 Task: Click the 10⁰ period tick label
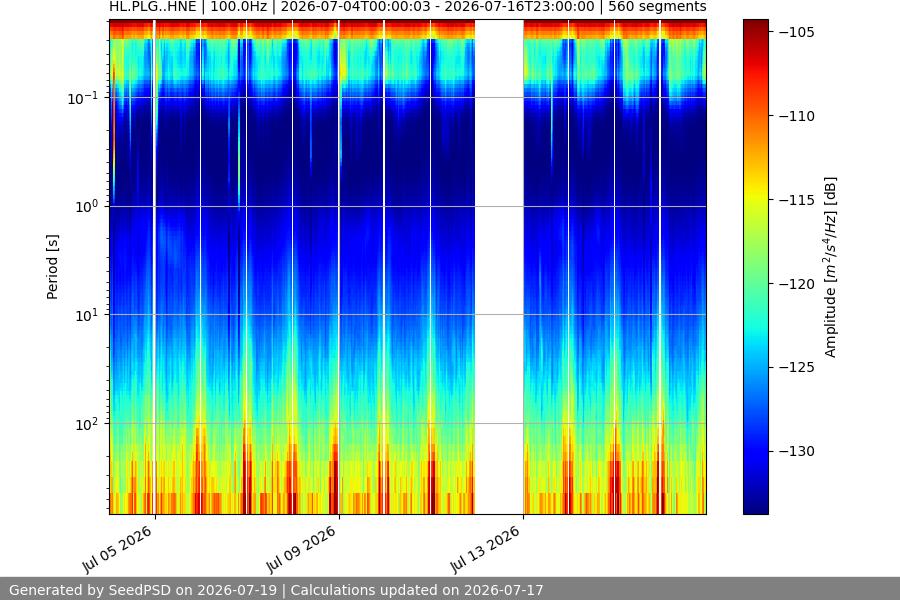click(x=86, y=206)
